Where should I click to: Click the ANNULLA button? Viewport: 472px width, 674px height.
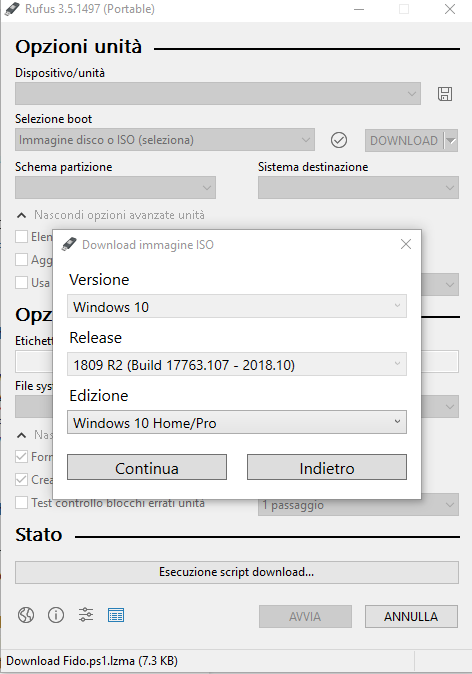[411, 616]
